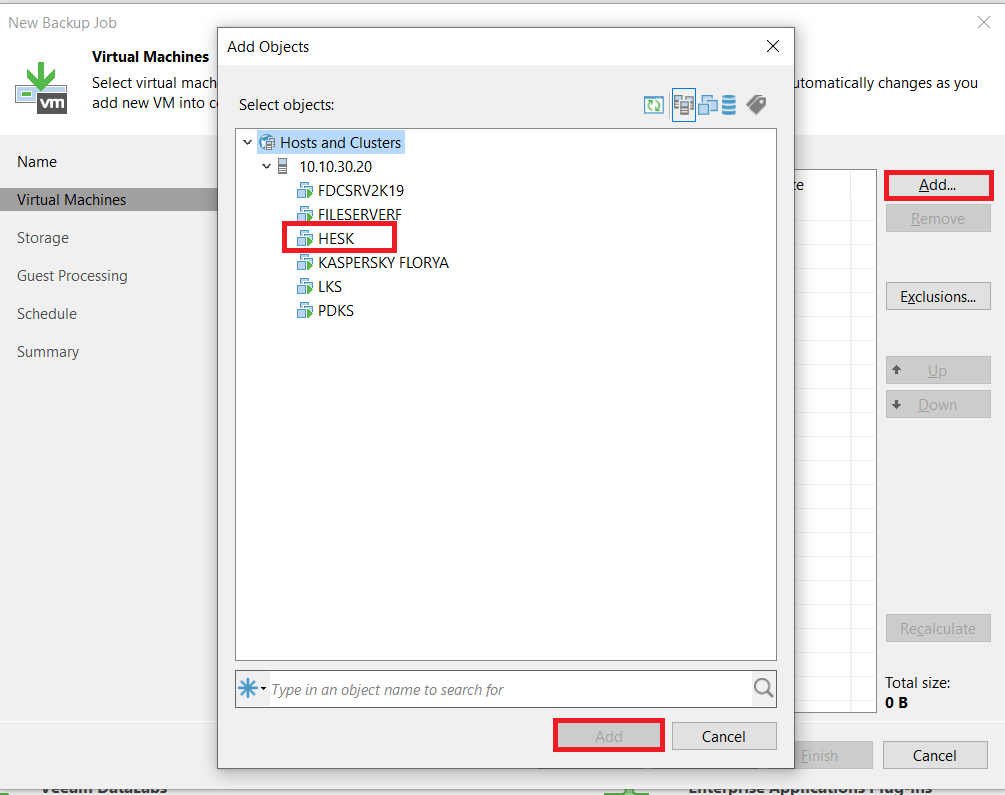The image size is (1005, 795).
Task: Collapse the Hosts and Clusters node
Action: (247, 143)
